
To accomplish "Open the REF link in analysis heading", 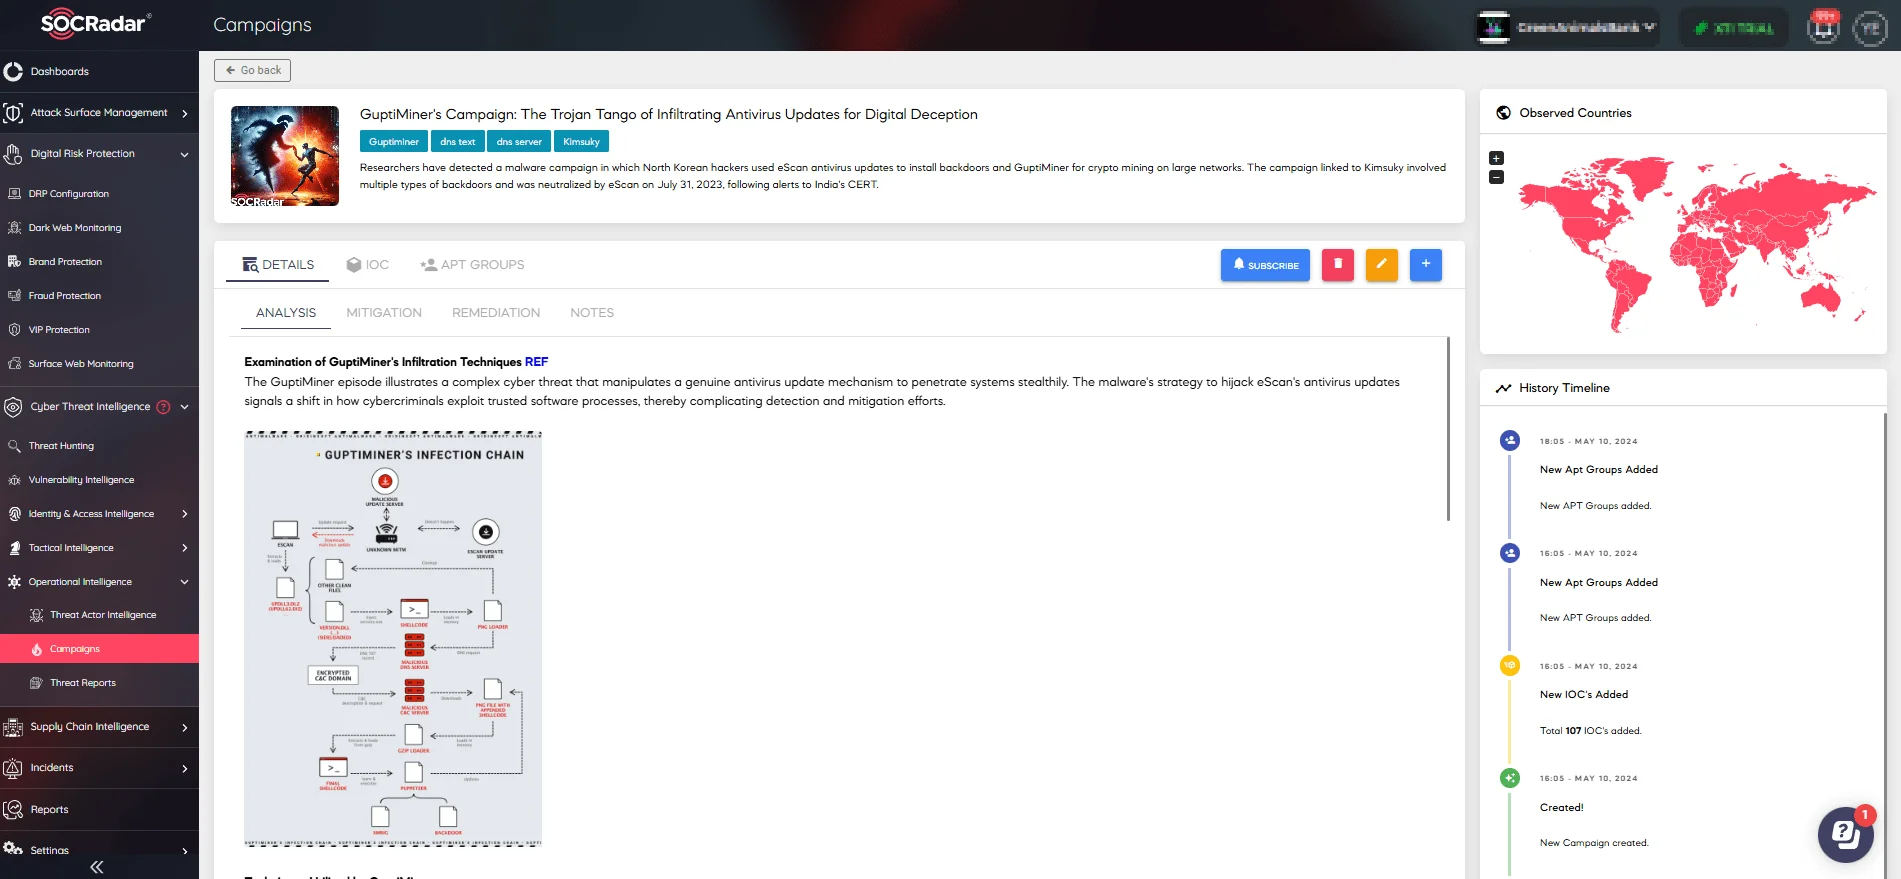I will point(536,362).
